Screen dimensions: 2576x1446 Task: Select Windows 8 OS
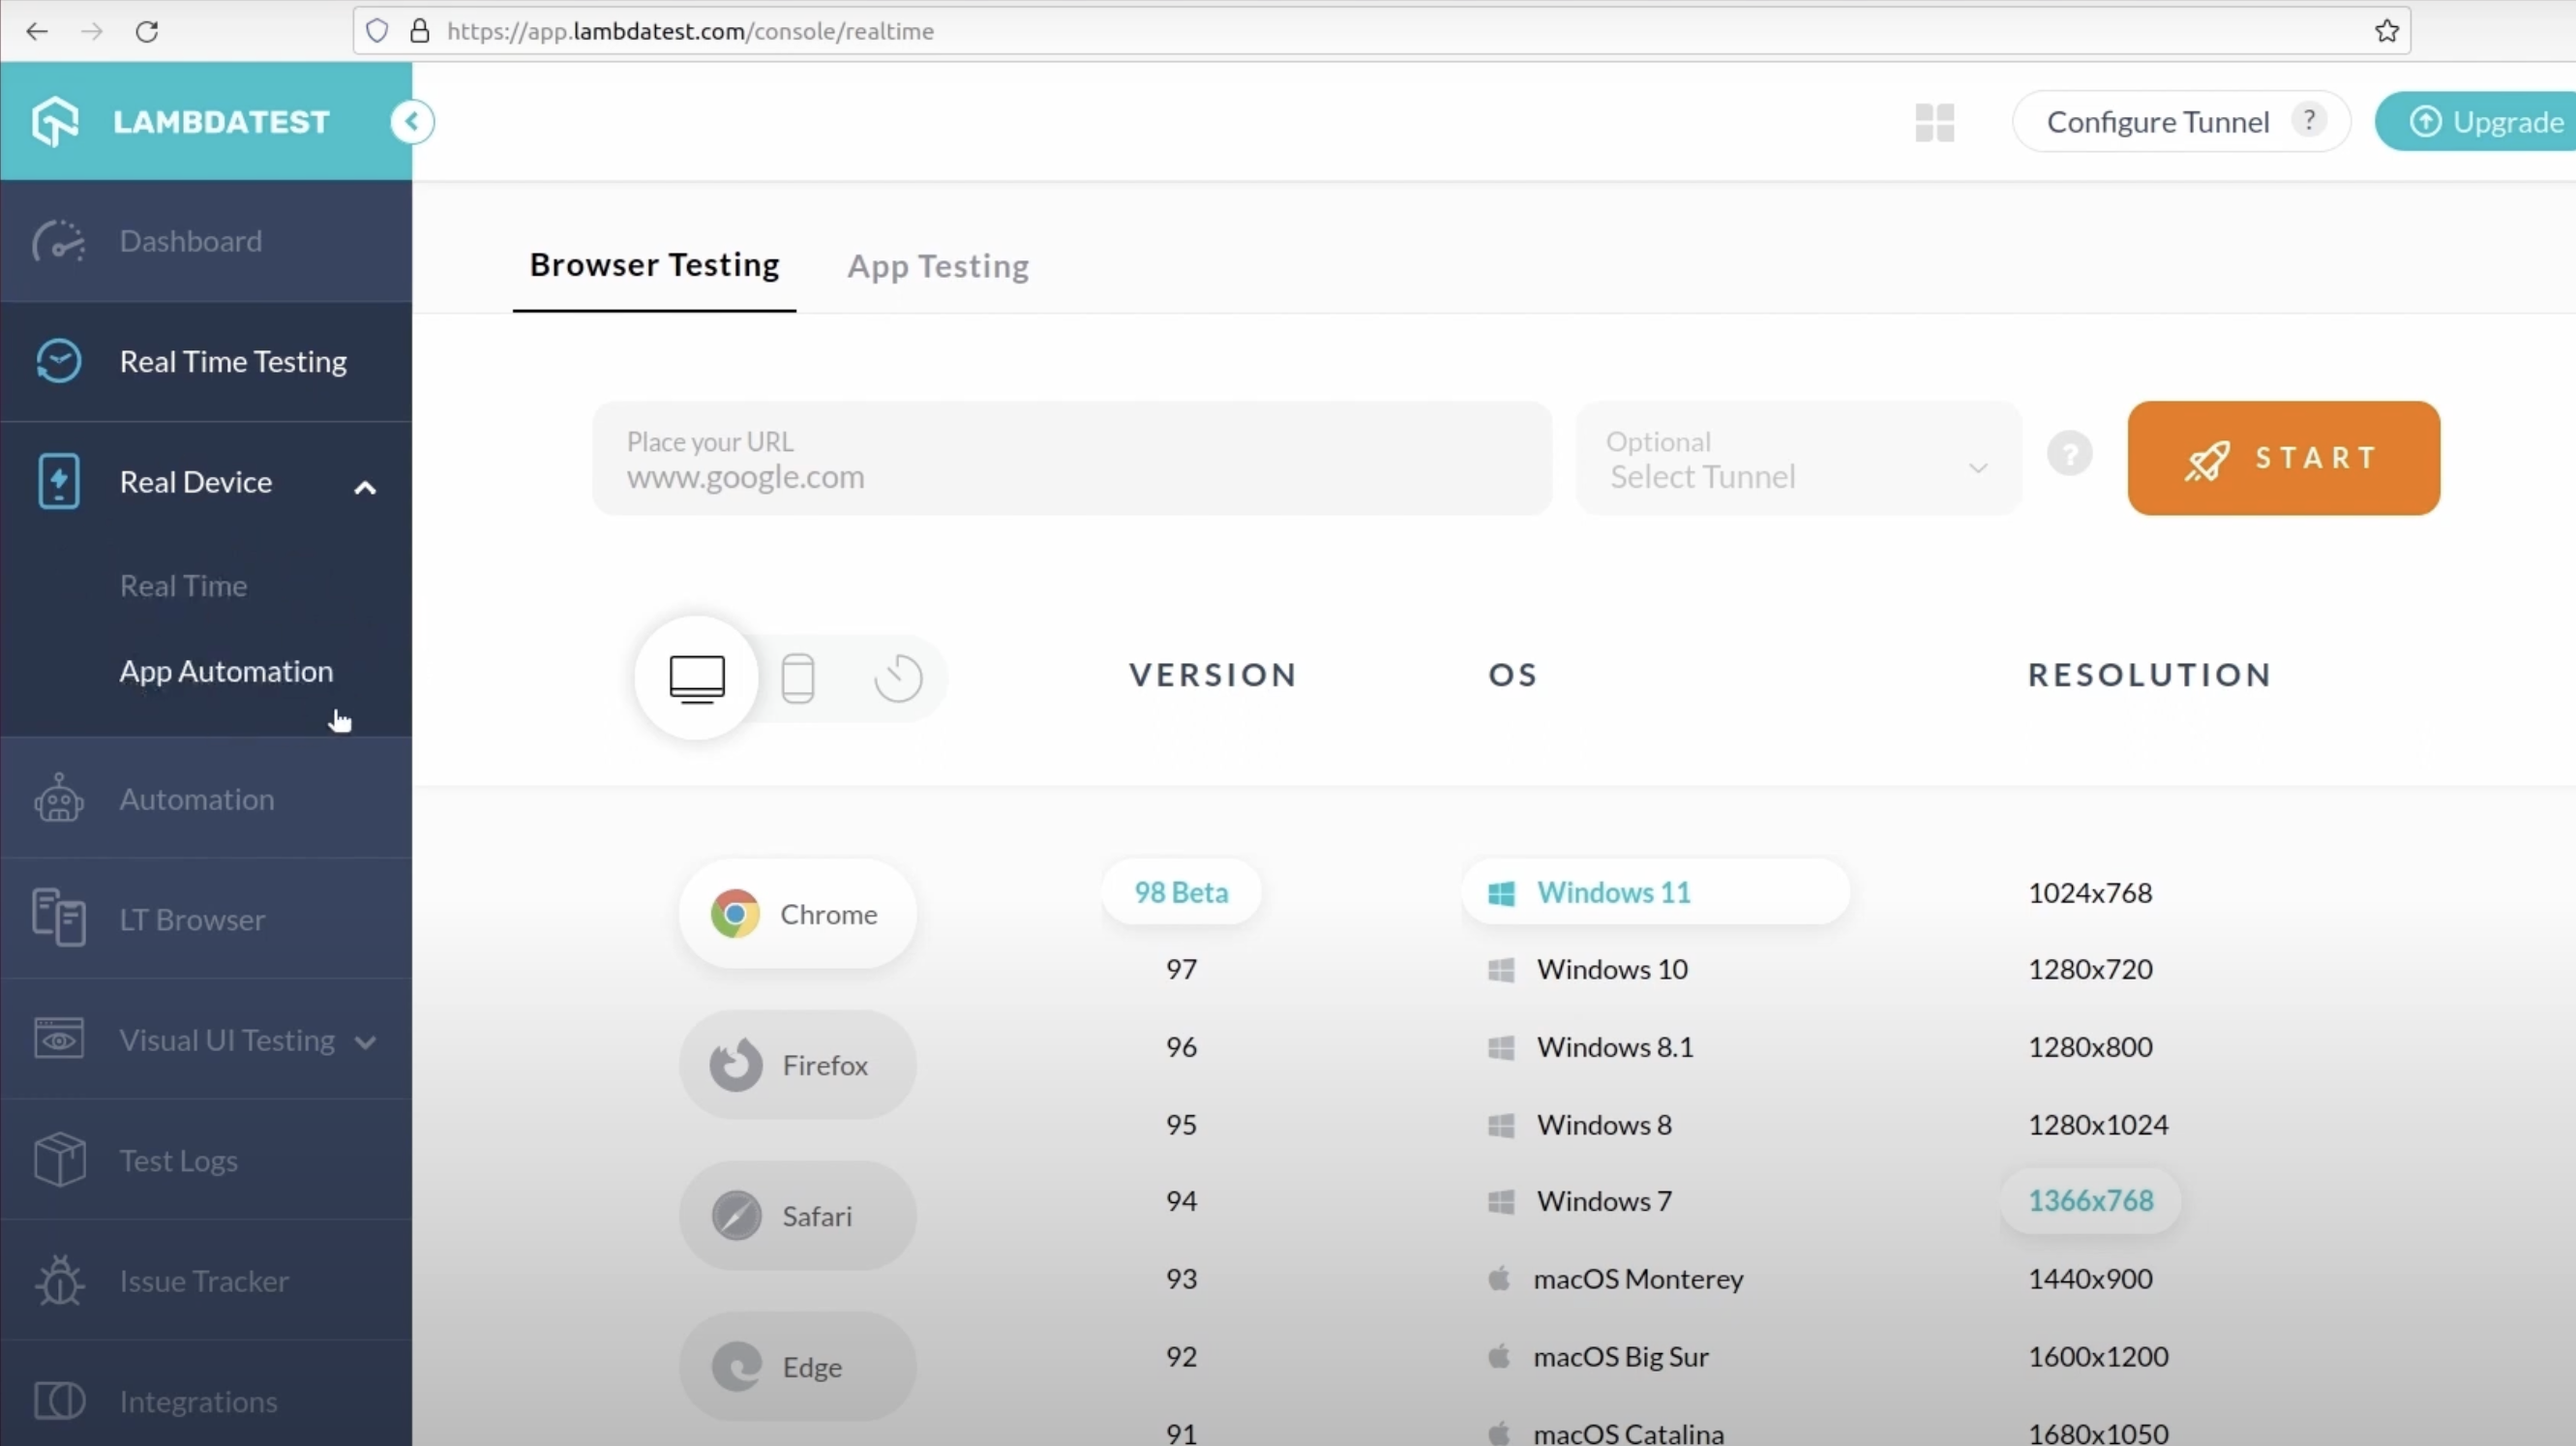pyautogui.click(x=1581, y=1125)
